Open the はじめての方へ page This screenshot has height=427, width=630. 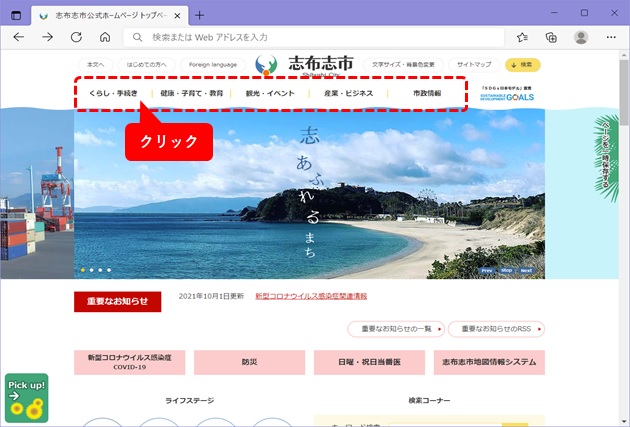[147, 65]
